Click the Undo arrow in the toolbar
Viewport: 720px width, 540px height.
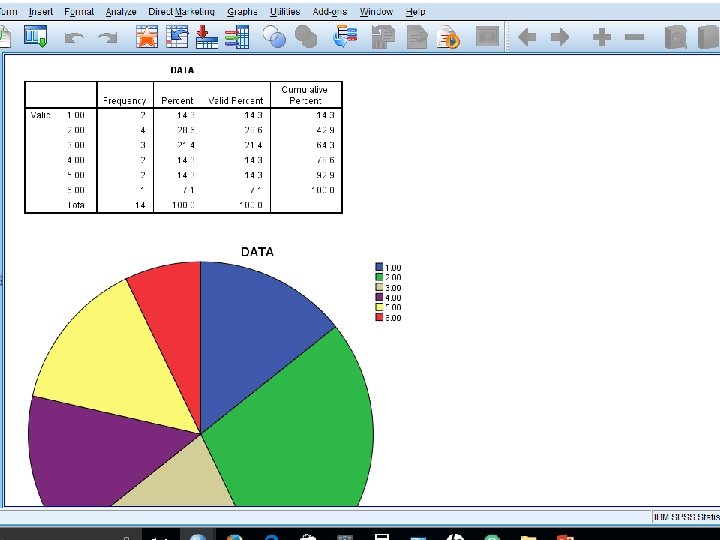click(x=74, y=38)
